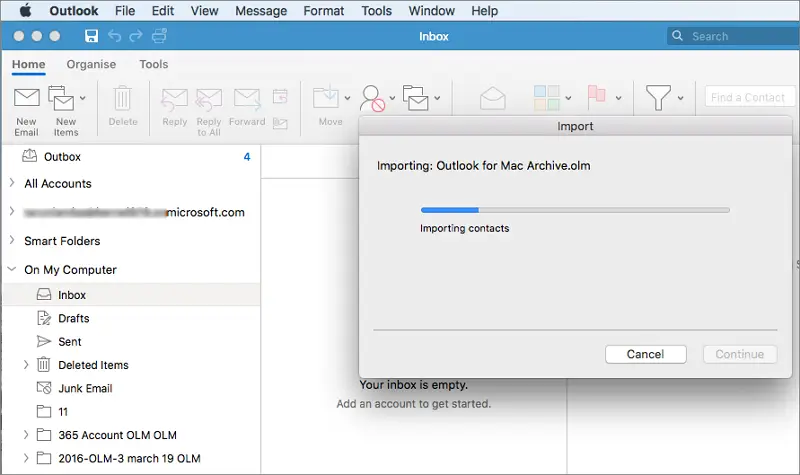The height and width of the screenshot is (475, 800).
Task: Select the Outbox folder
Action: [x=132, y=157]
